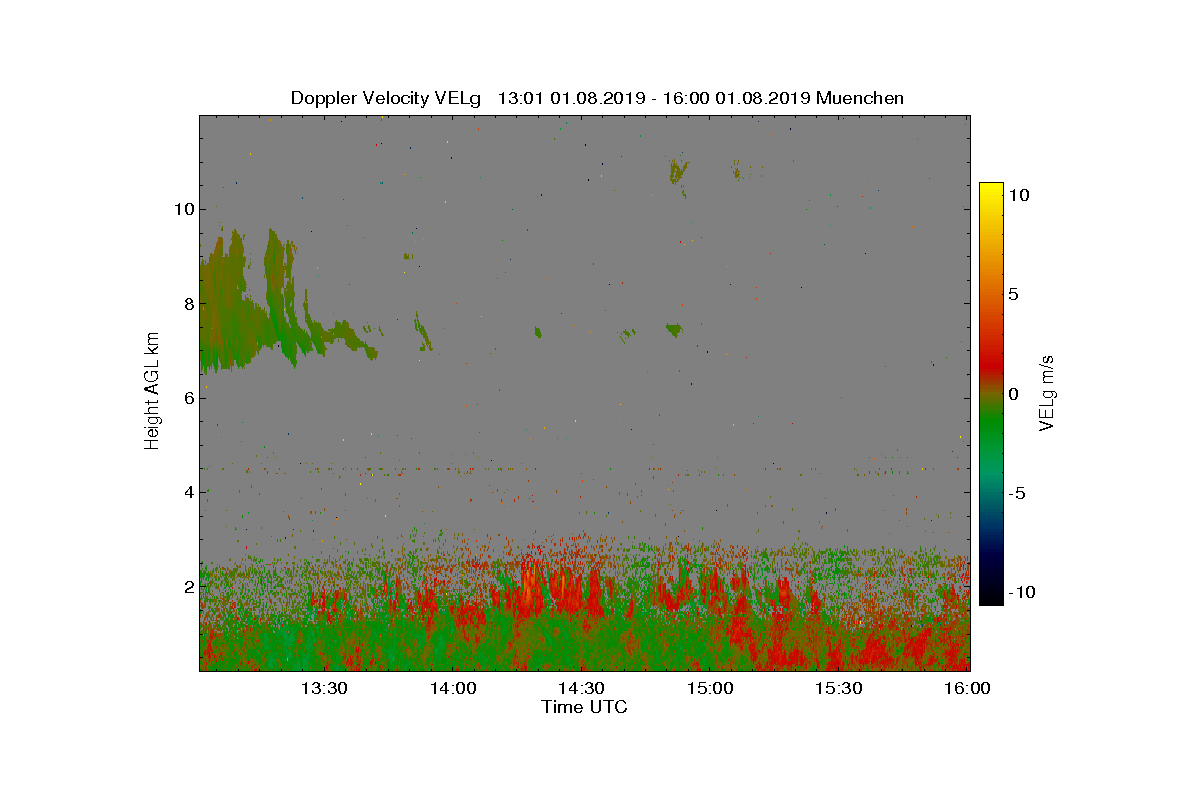Click the colorbar value -10 label

(1020, 592)
